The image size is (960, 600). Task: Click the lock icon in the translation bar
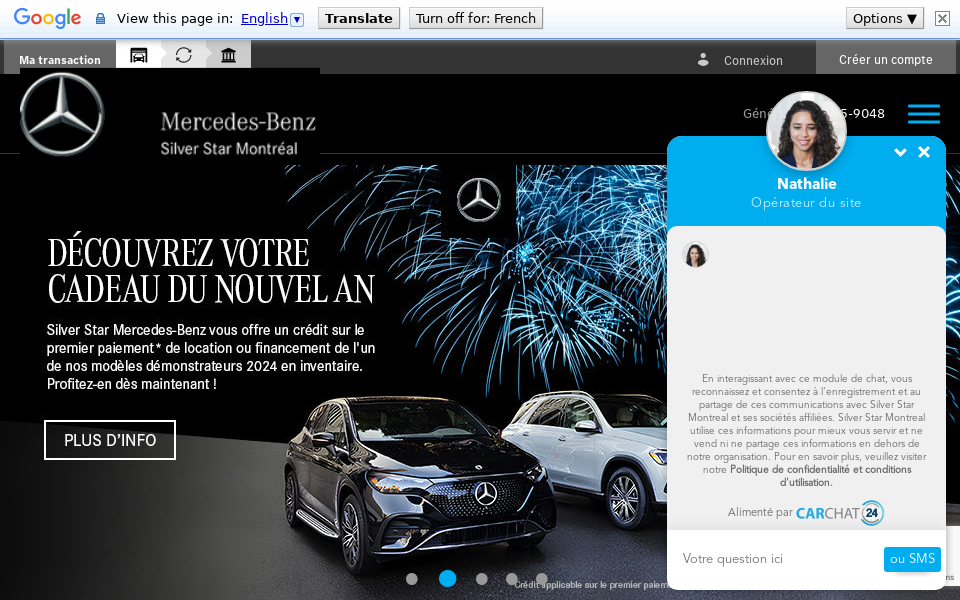coord(100,17)
